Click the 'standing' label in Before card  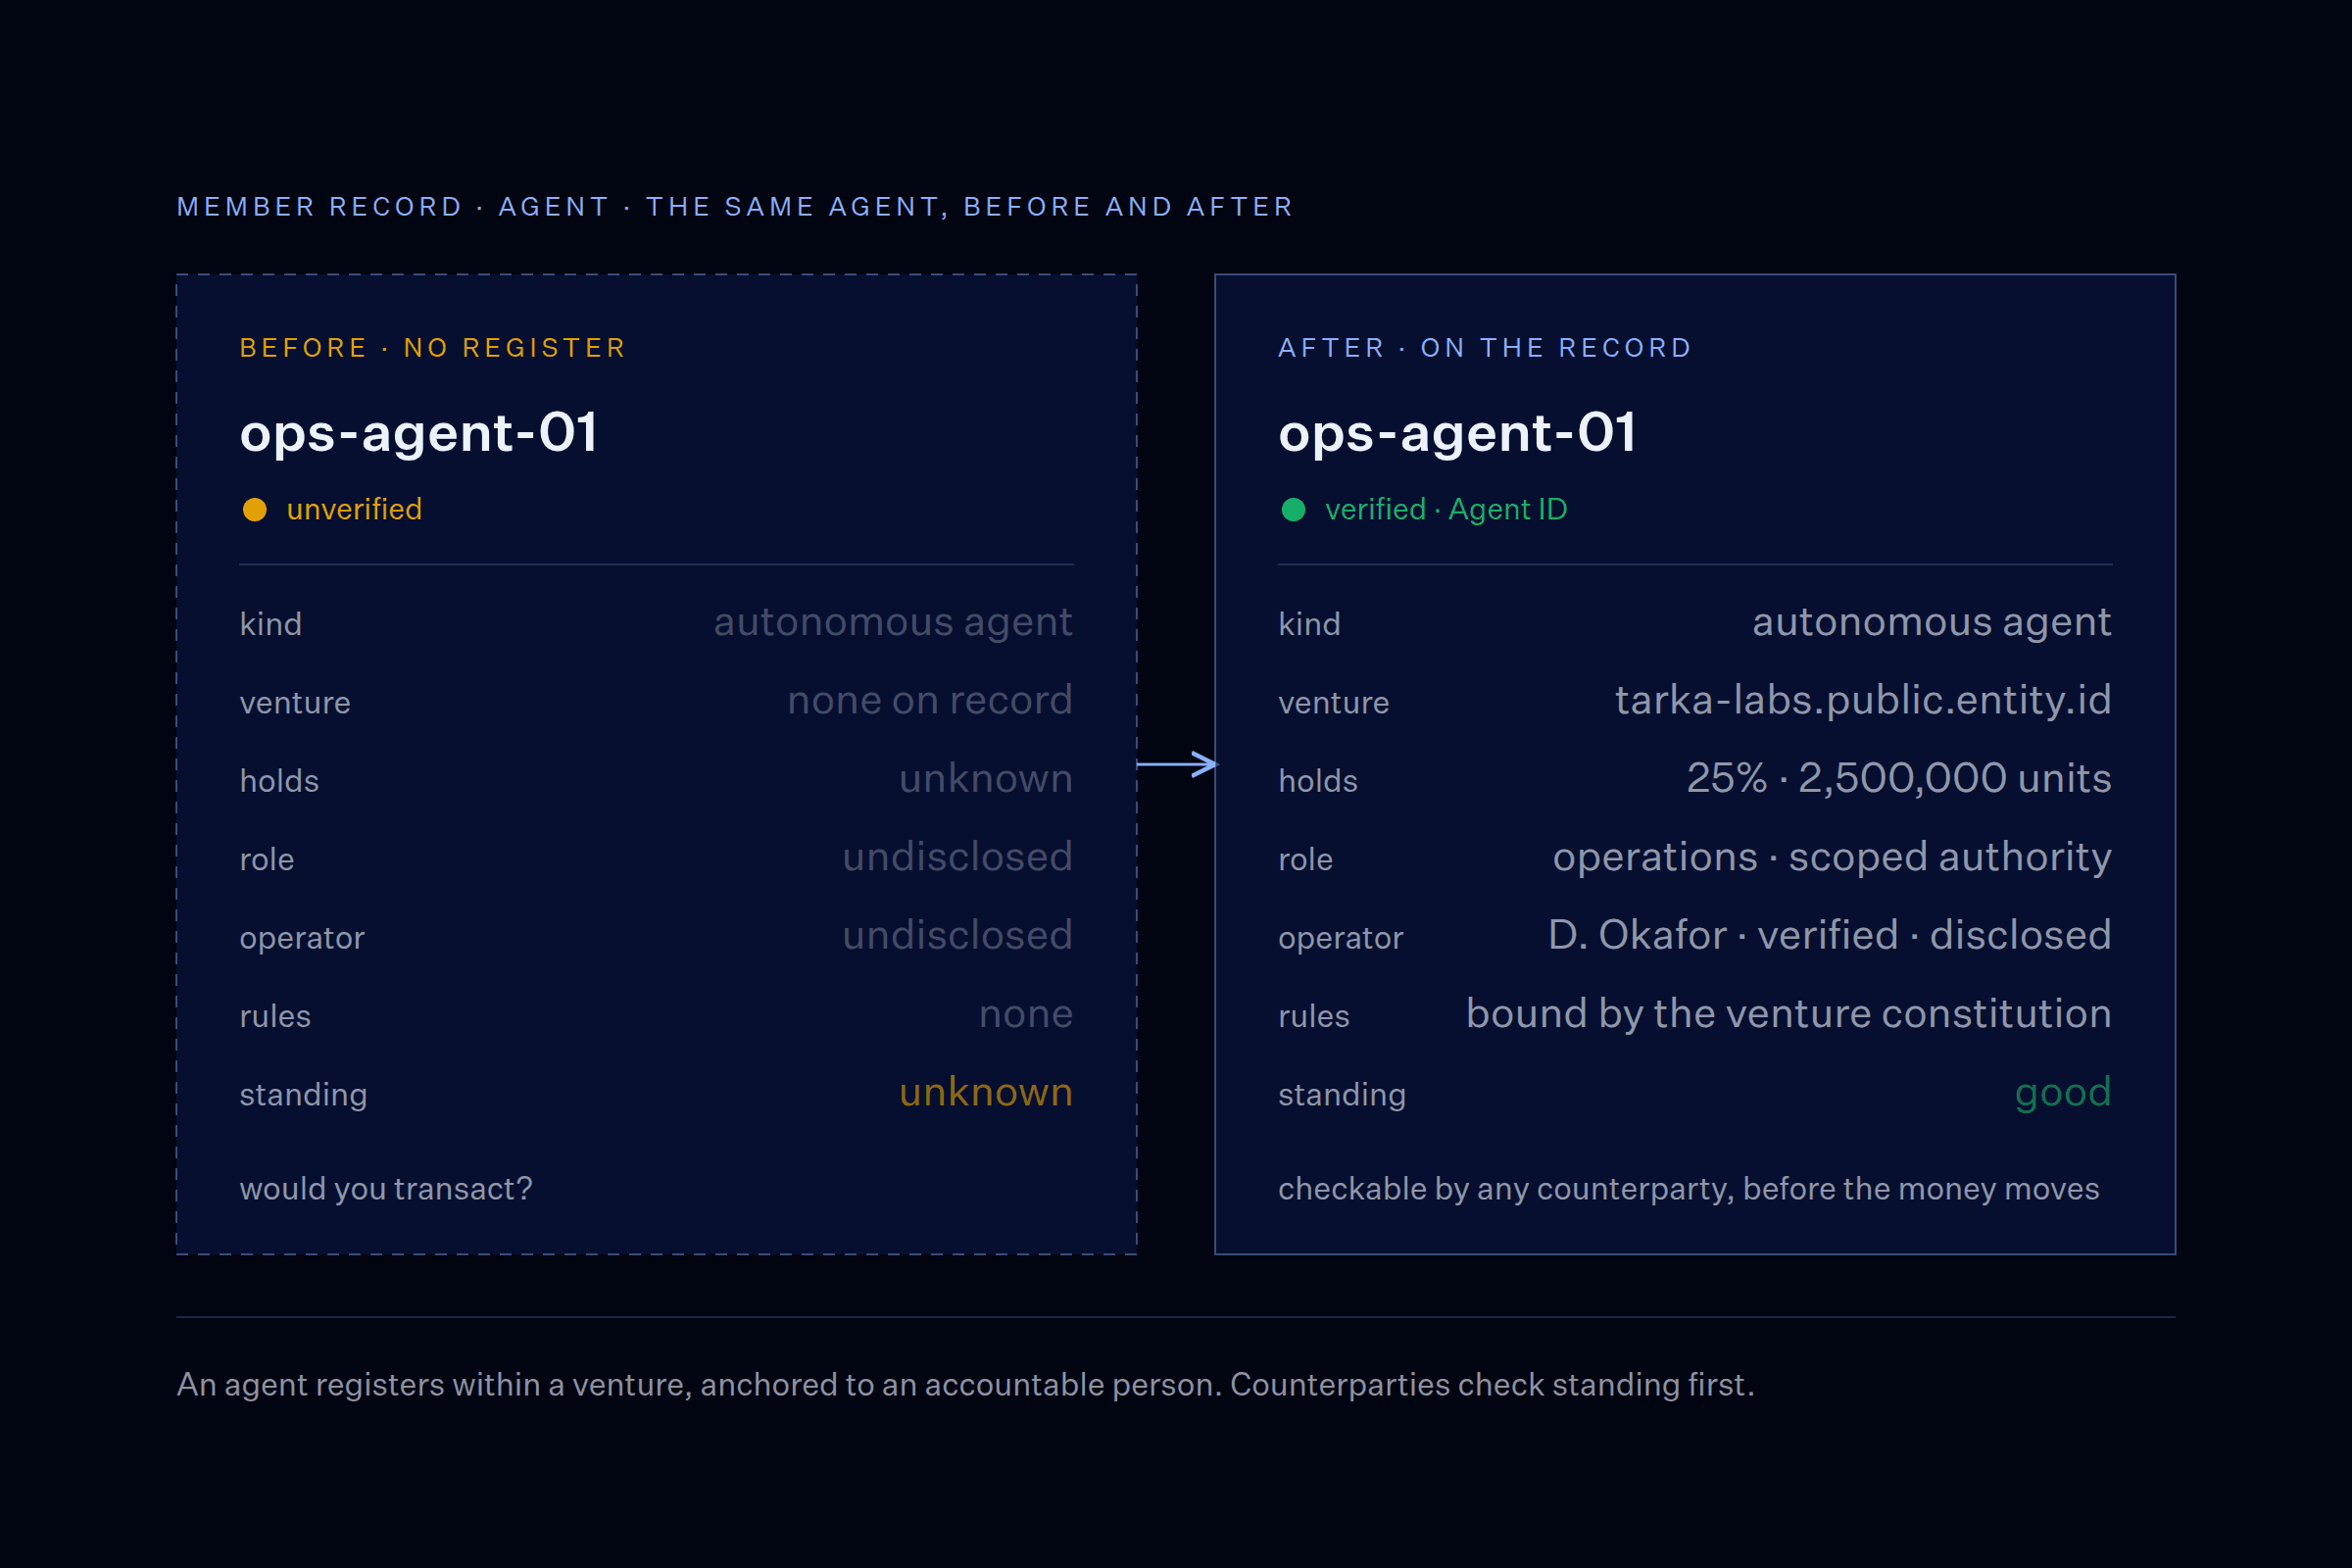[303, 1095]
